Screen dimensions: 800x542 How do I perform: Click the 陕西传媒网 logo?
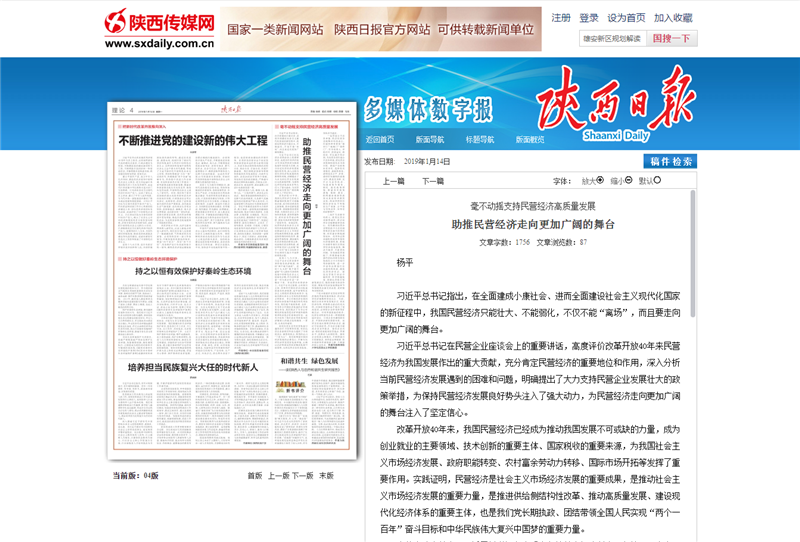point(159,28)
